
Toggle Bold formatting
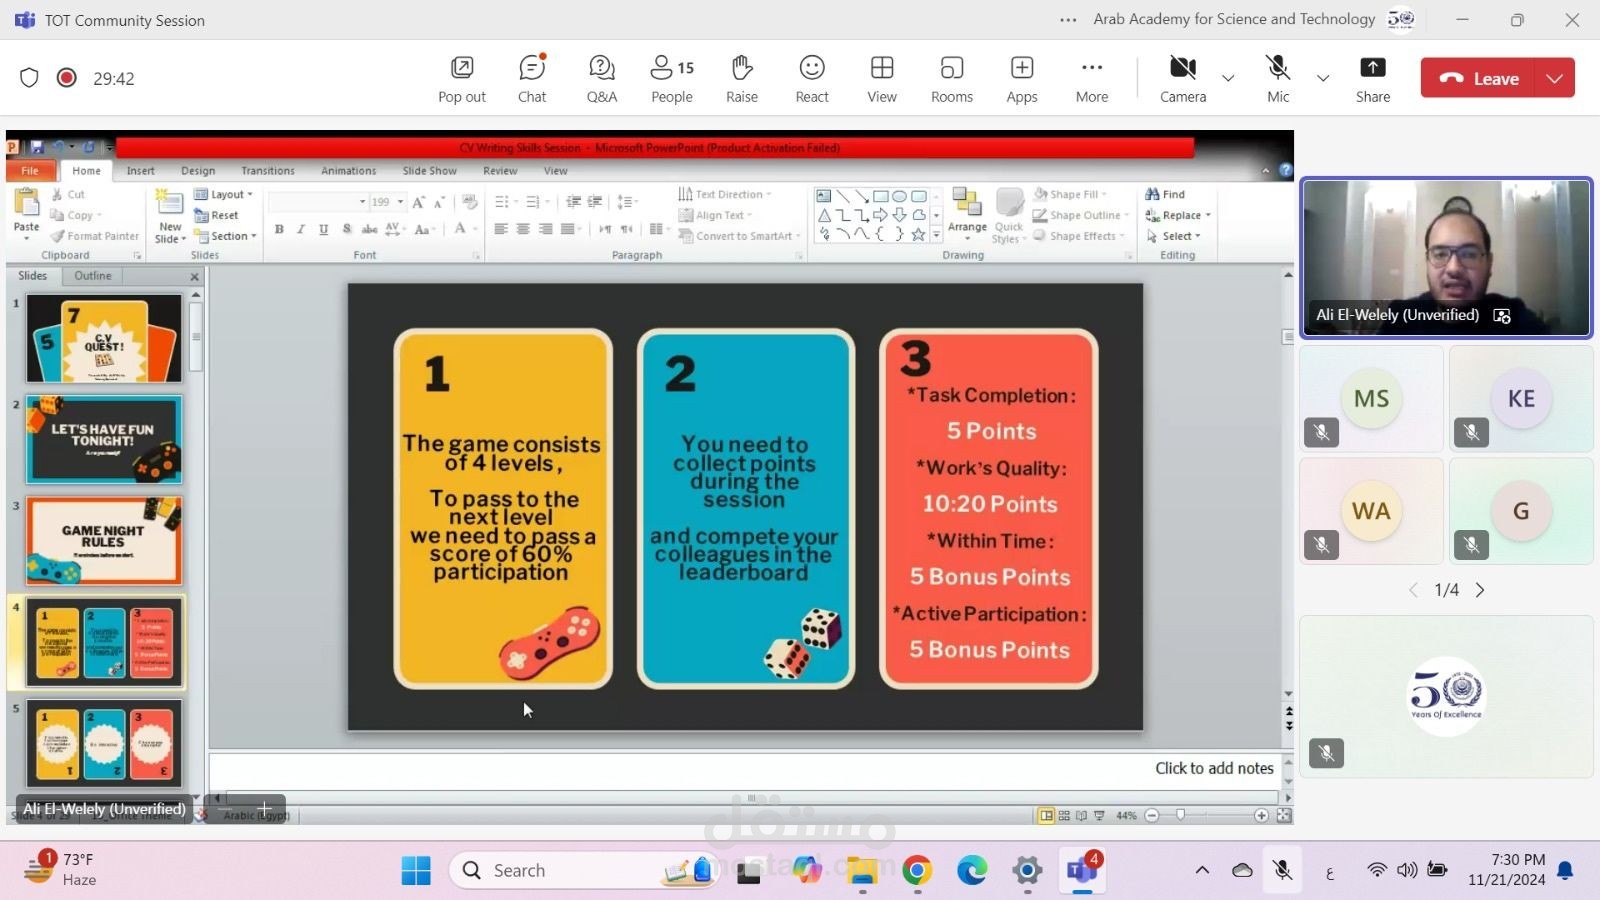tap(279, 229)
